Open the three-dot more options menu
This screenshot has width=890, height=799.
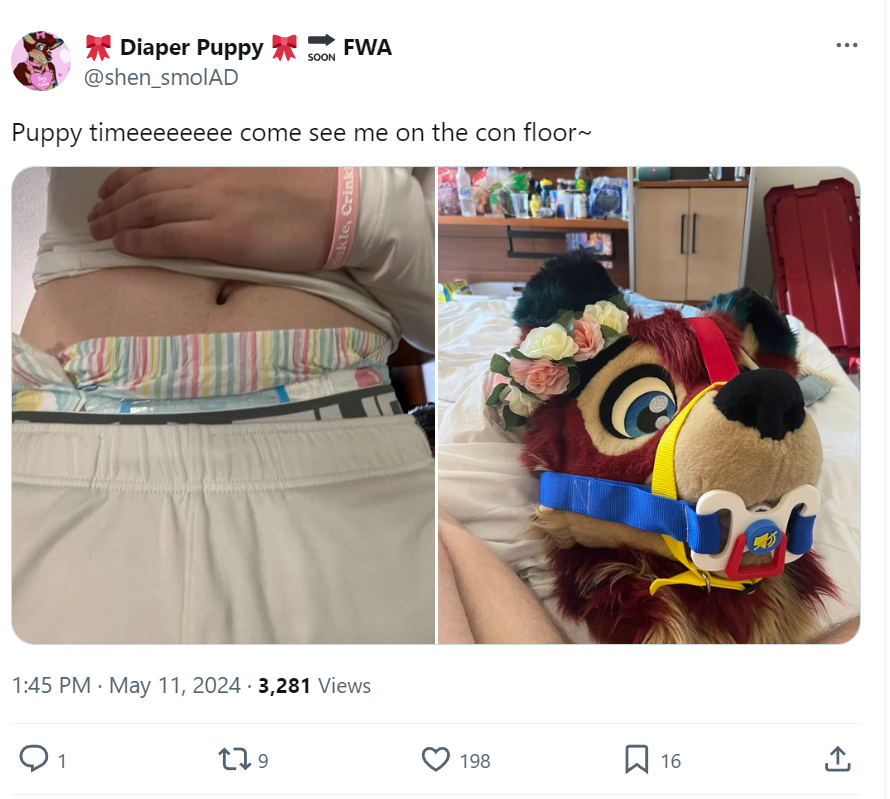846,45
